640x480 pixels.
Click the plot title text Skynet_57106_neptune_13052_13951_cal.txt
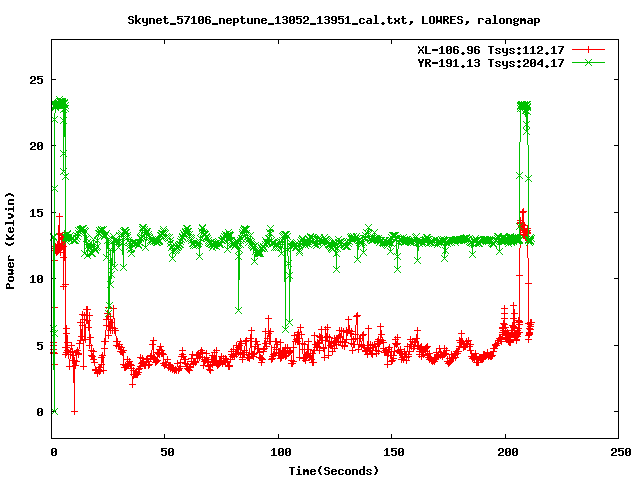[x=267, y=20]
